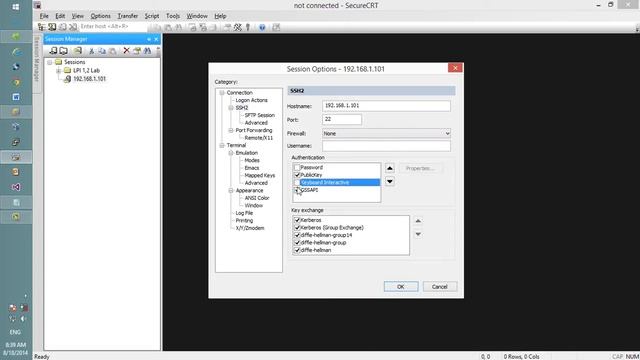The image size is (640, 360).
Task: Click the Windows Start button
Action: [x=16, y=7]
